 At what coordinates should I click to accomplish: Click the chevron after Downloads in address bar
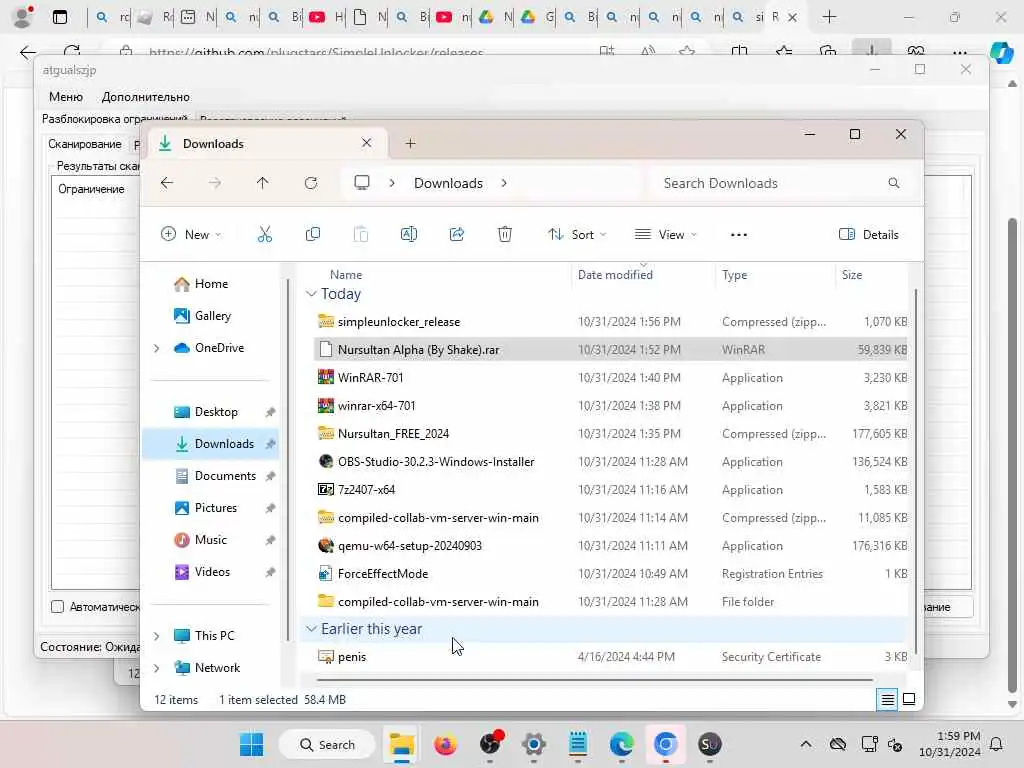(504, 184)
